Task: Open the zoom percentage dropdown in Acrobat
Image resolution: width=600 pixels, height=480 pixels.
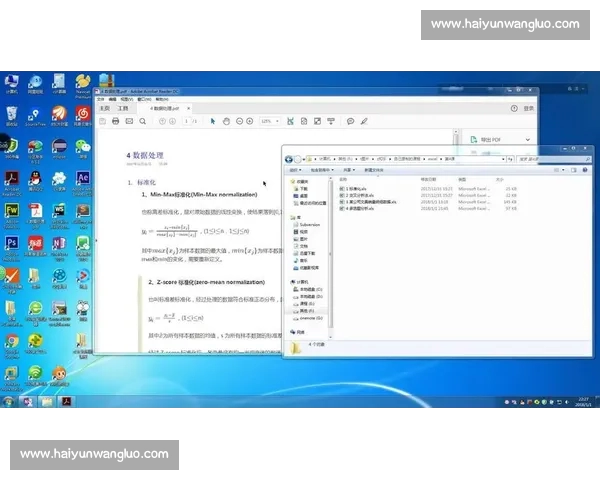Action: 268,121
